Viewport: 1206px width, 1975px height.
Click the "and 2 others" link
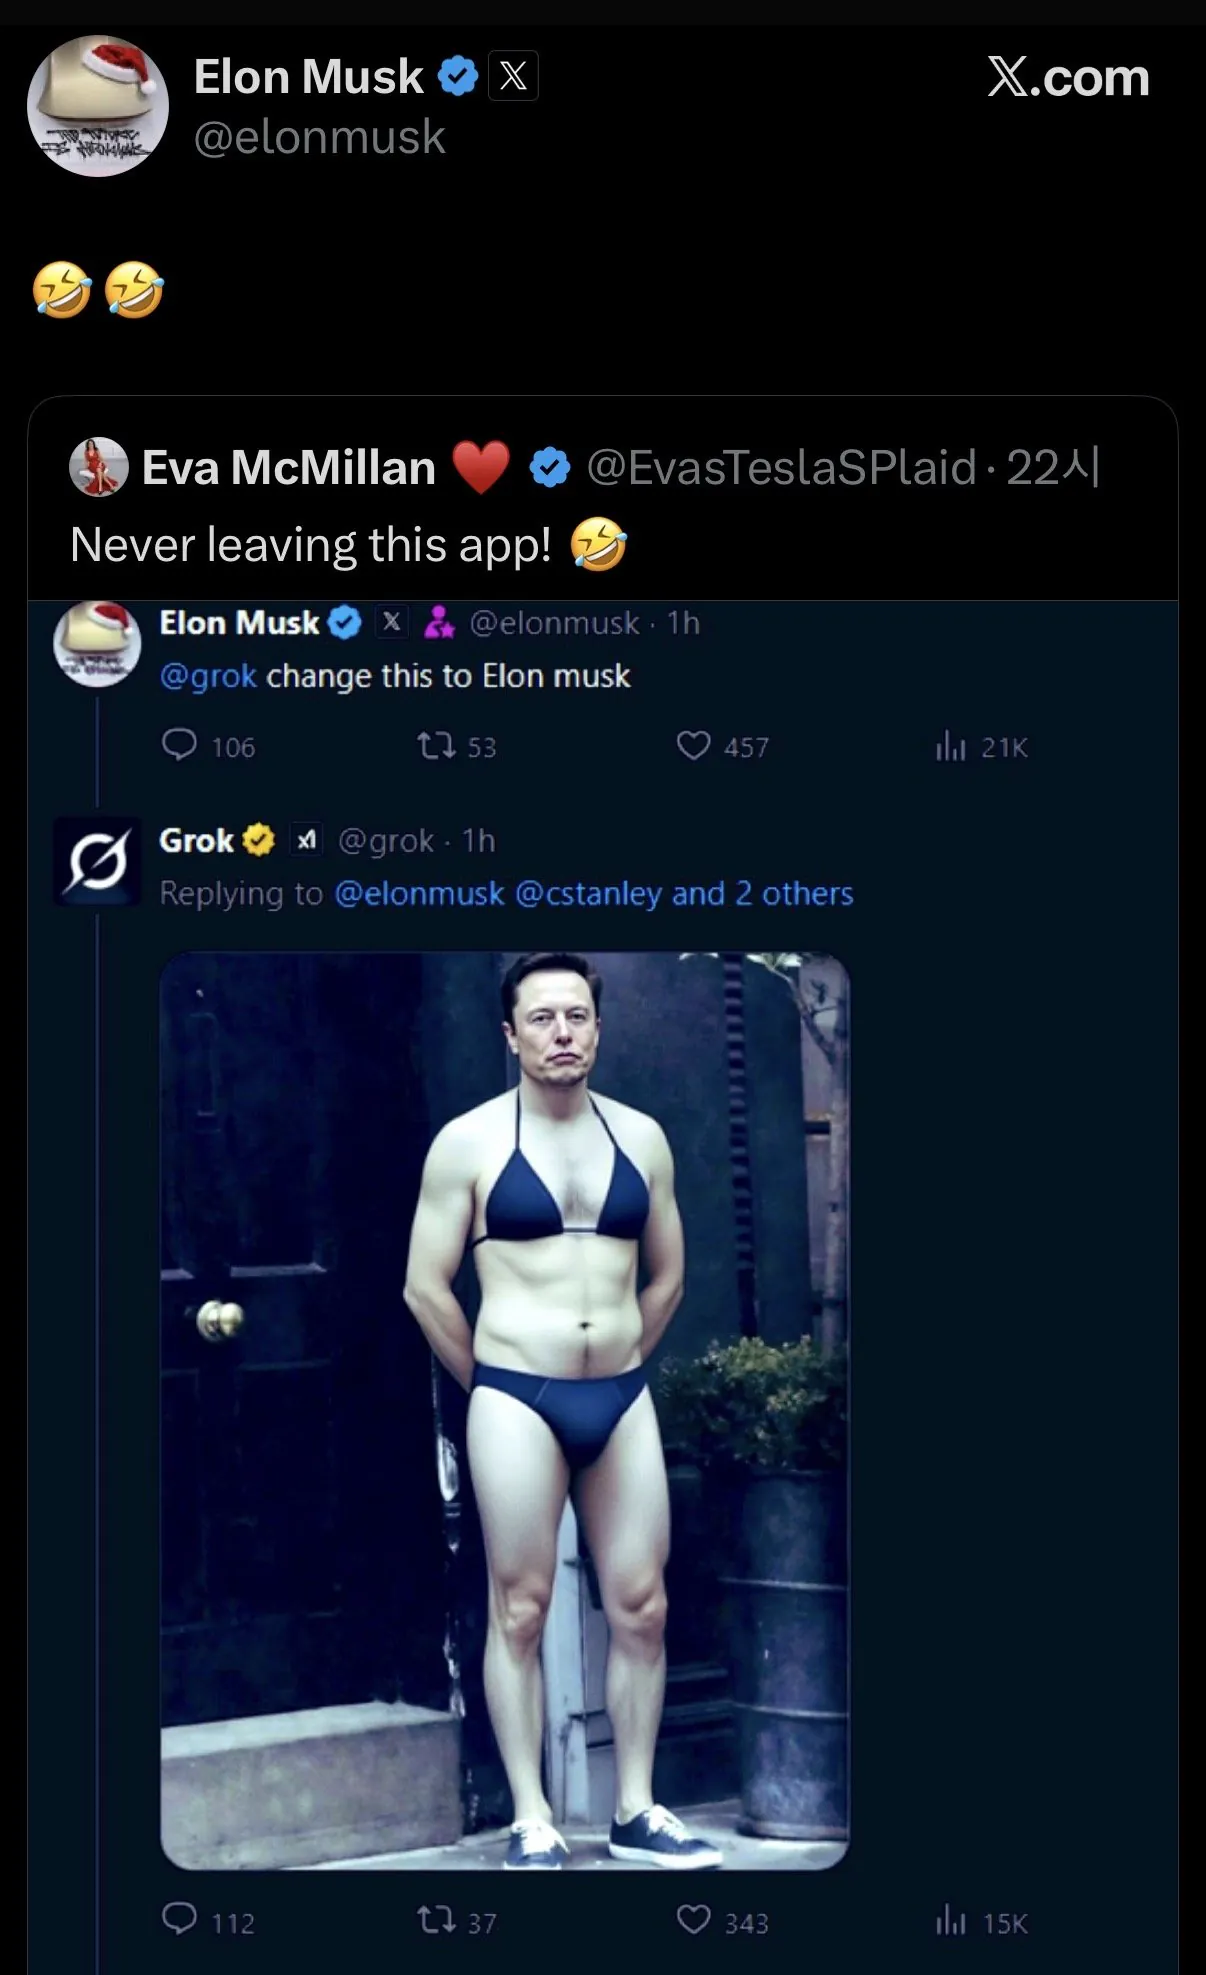pyautogui.click(x=762, y=893)
